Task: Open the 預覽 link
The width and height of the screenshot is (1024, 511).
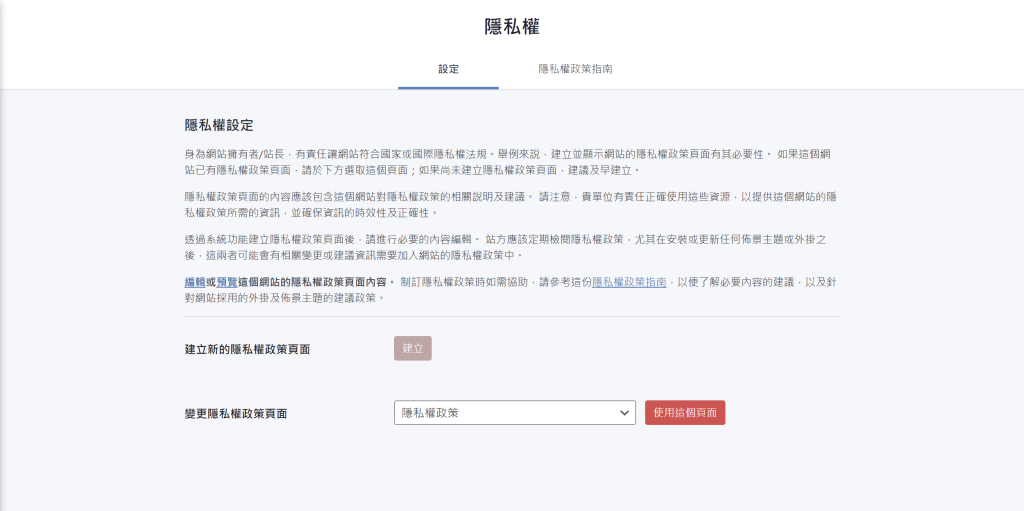Action: (227, 282)
